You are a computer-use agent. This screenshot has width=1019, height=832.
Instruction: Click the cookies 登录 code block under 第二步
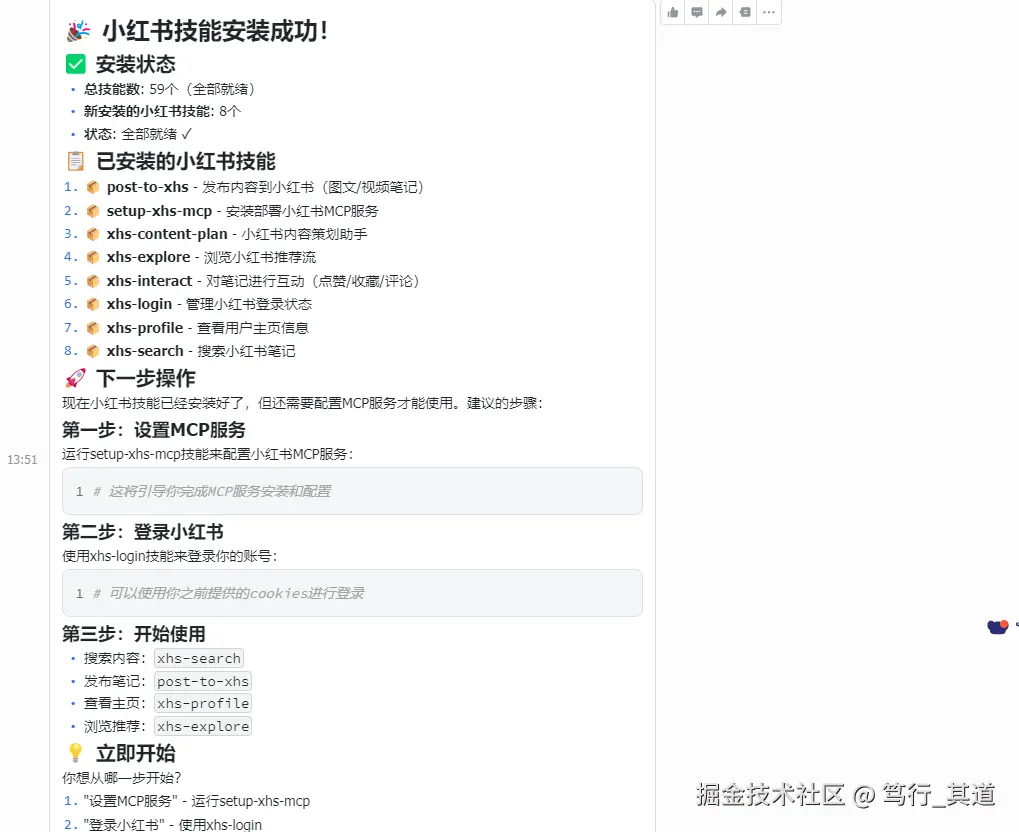[350, 593]
